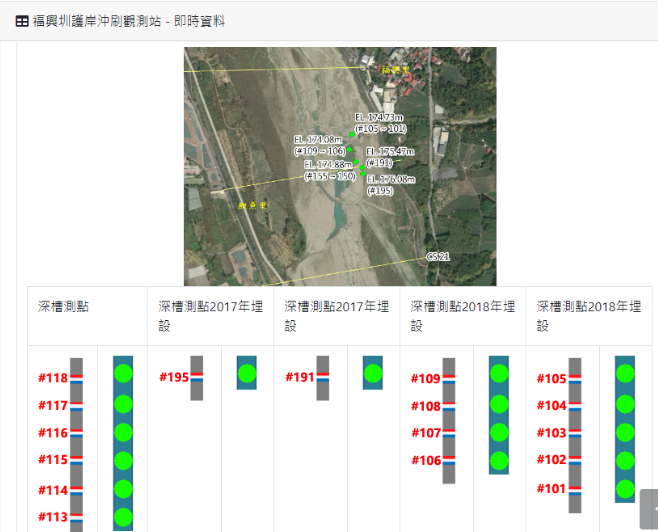Click the green status light for #104
658x532 pixels.
coord(625,404)
